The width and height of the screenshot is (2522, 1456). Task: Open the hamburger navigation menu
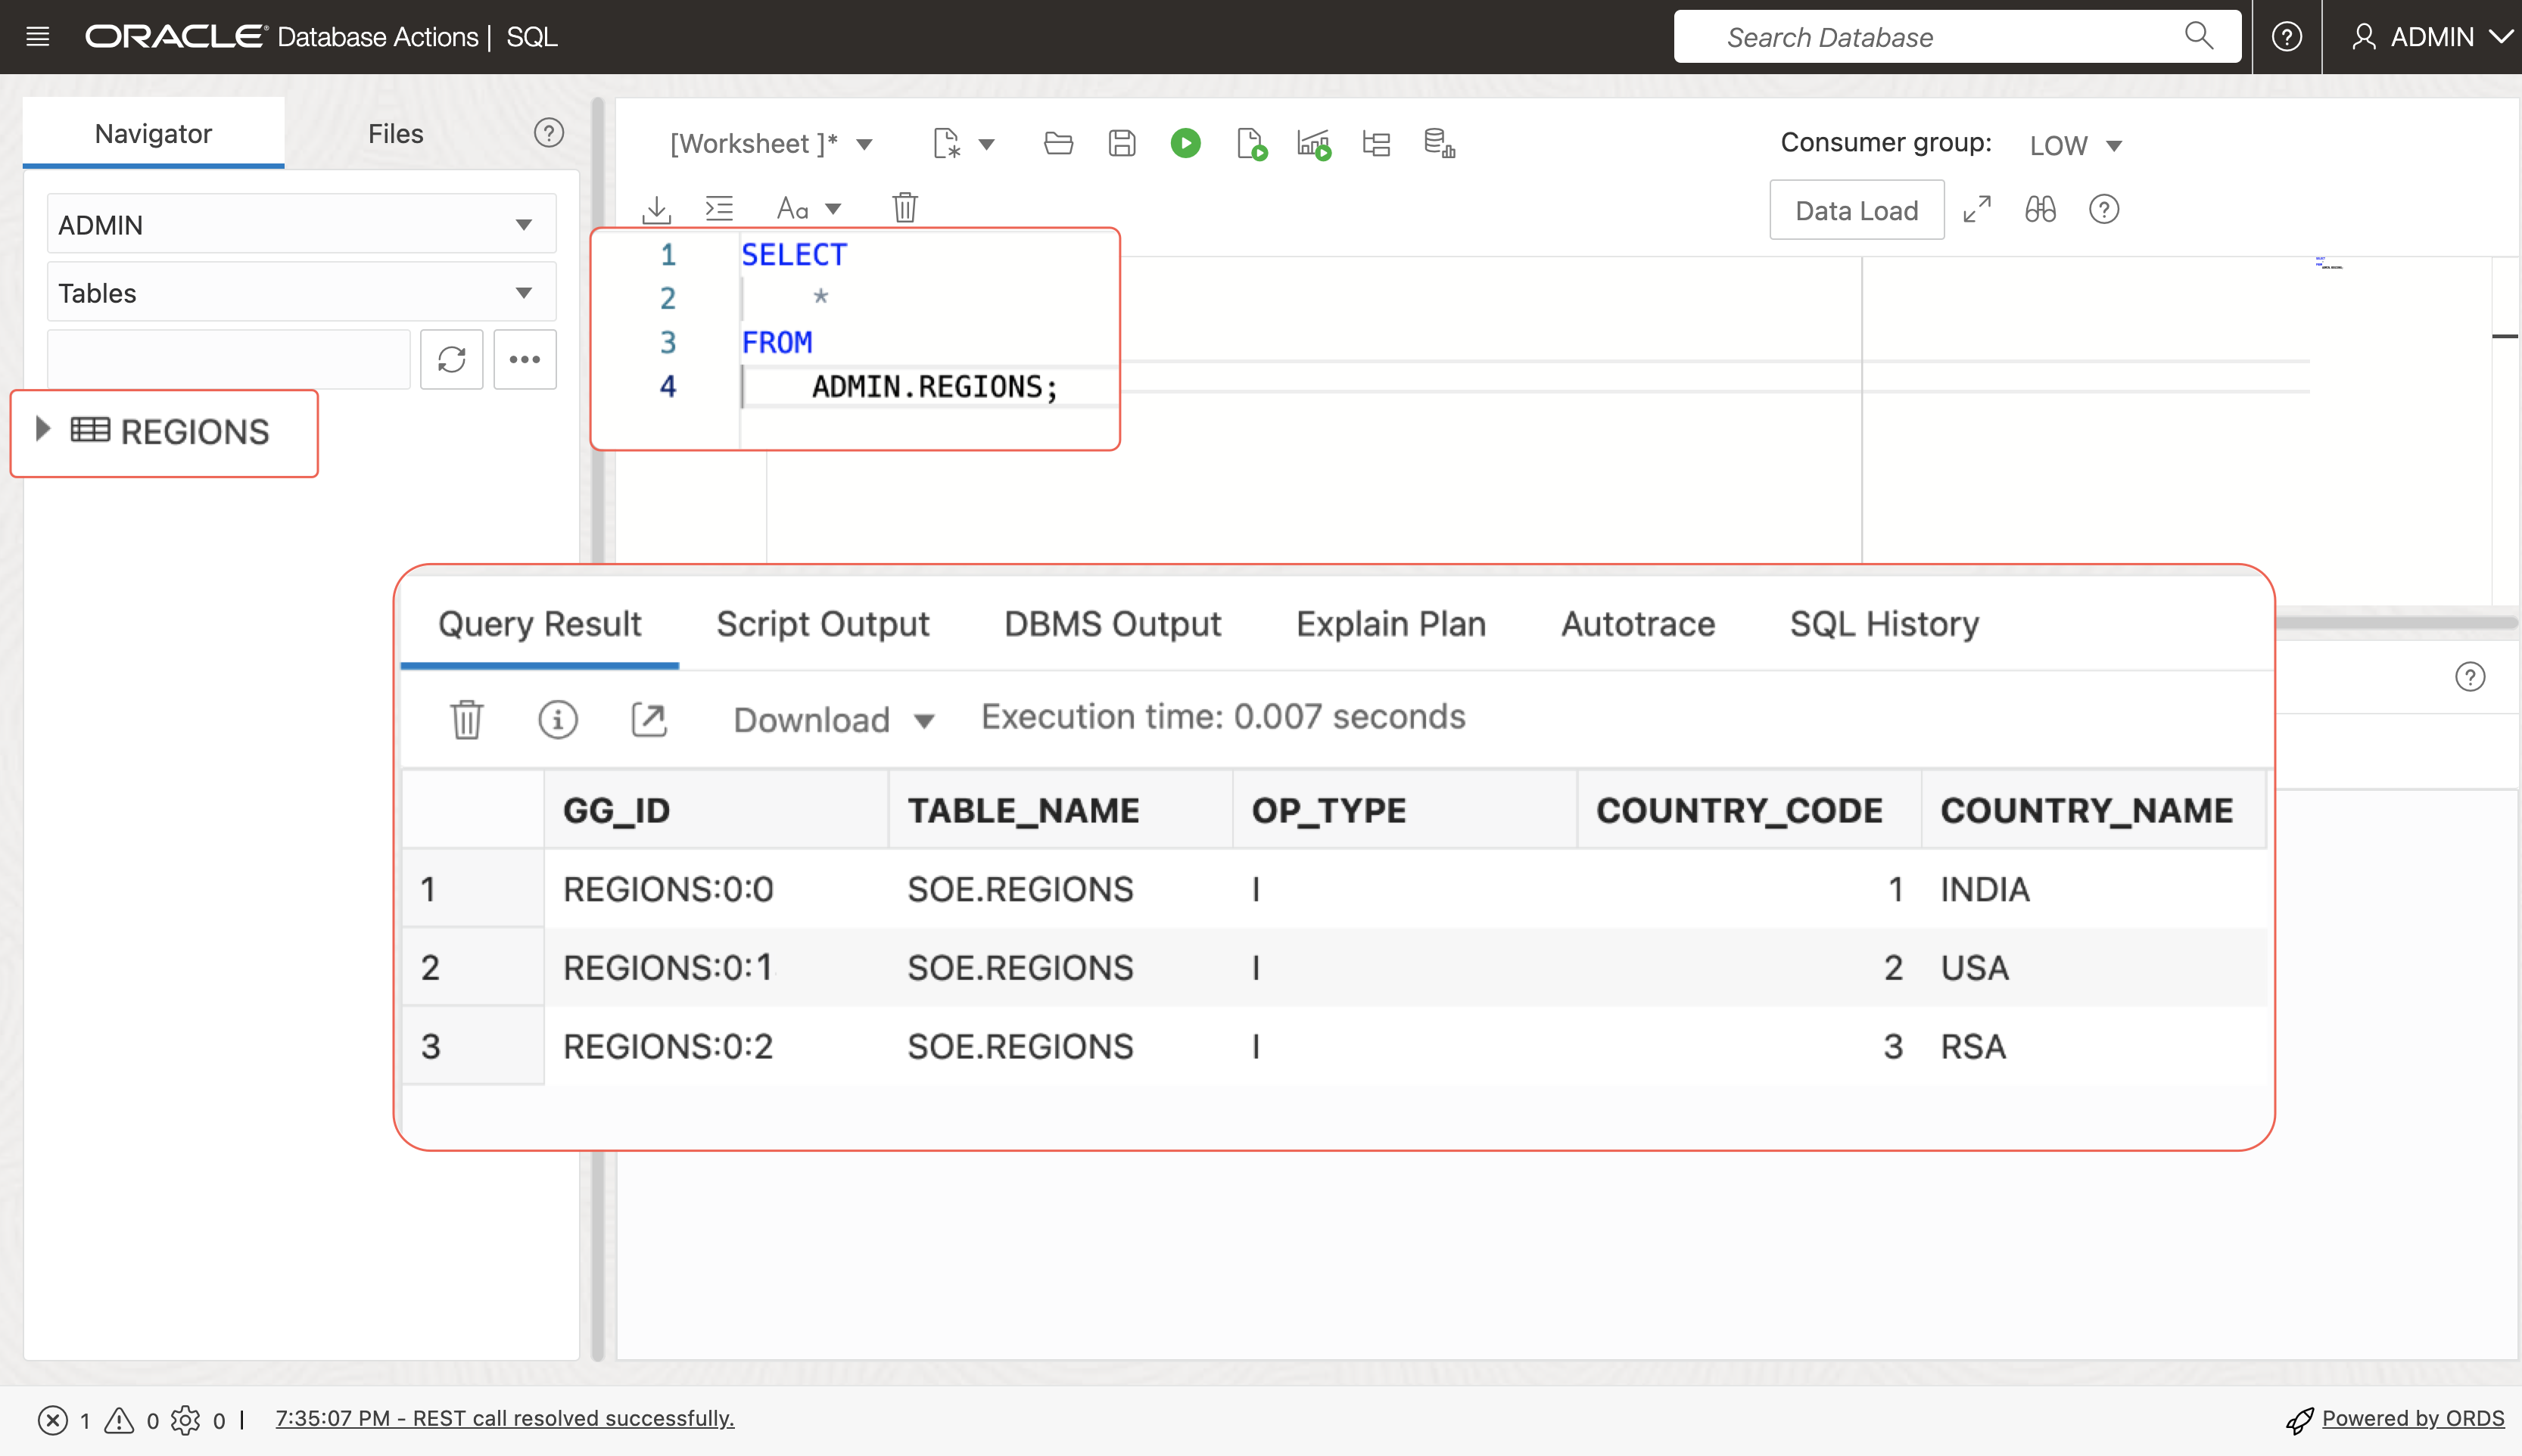[x=38, y=37]
